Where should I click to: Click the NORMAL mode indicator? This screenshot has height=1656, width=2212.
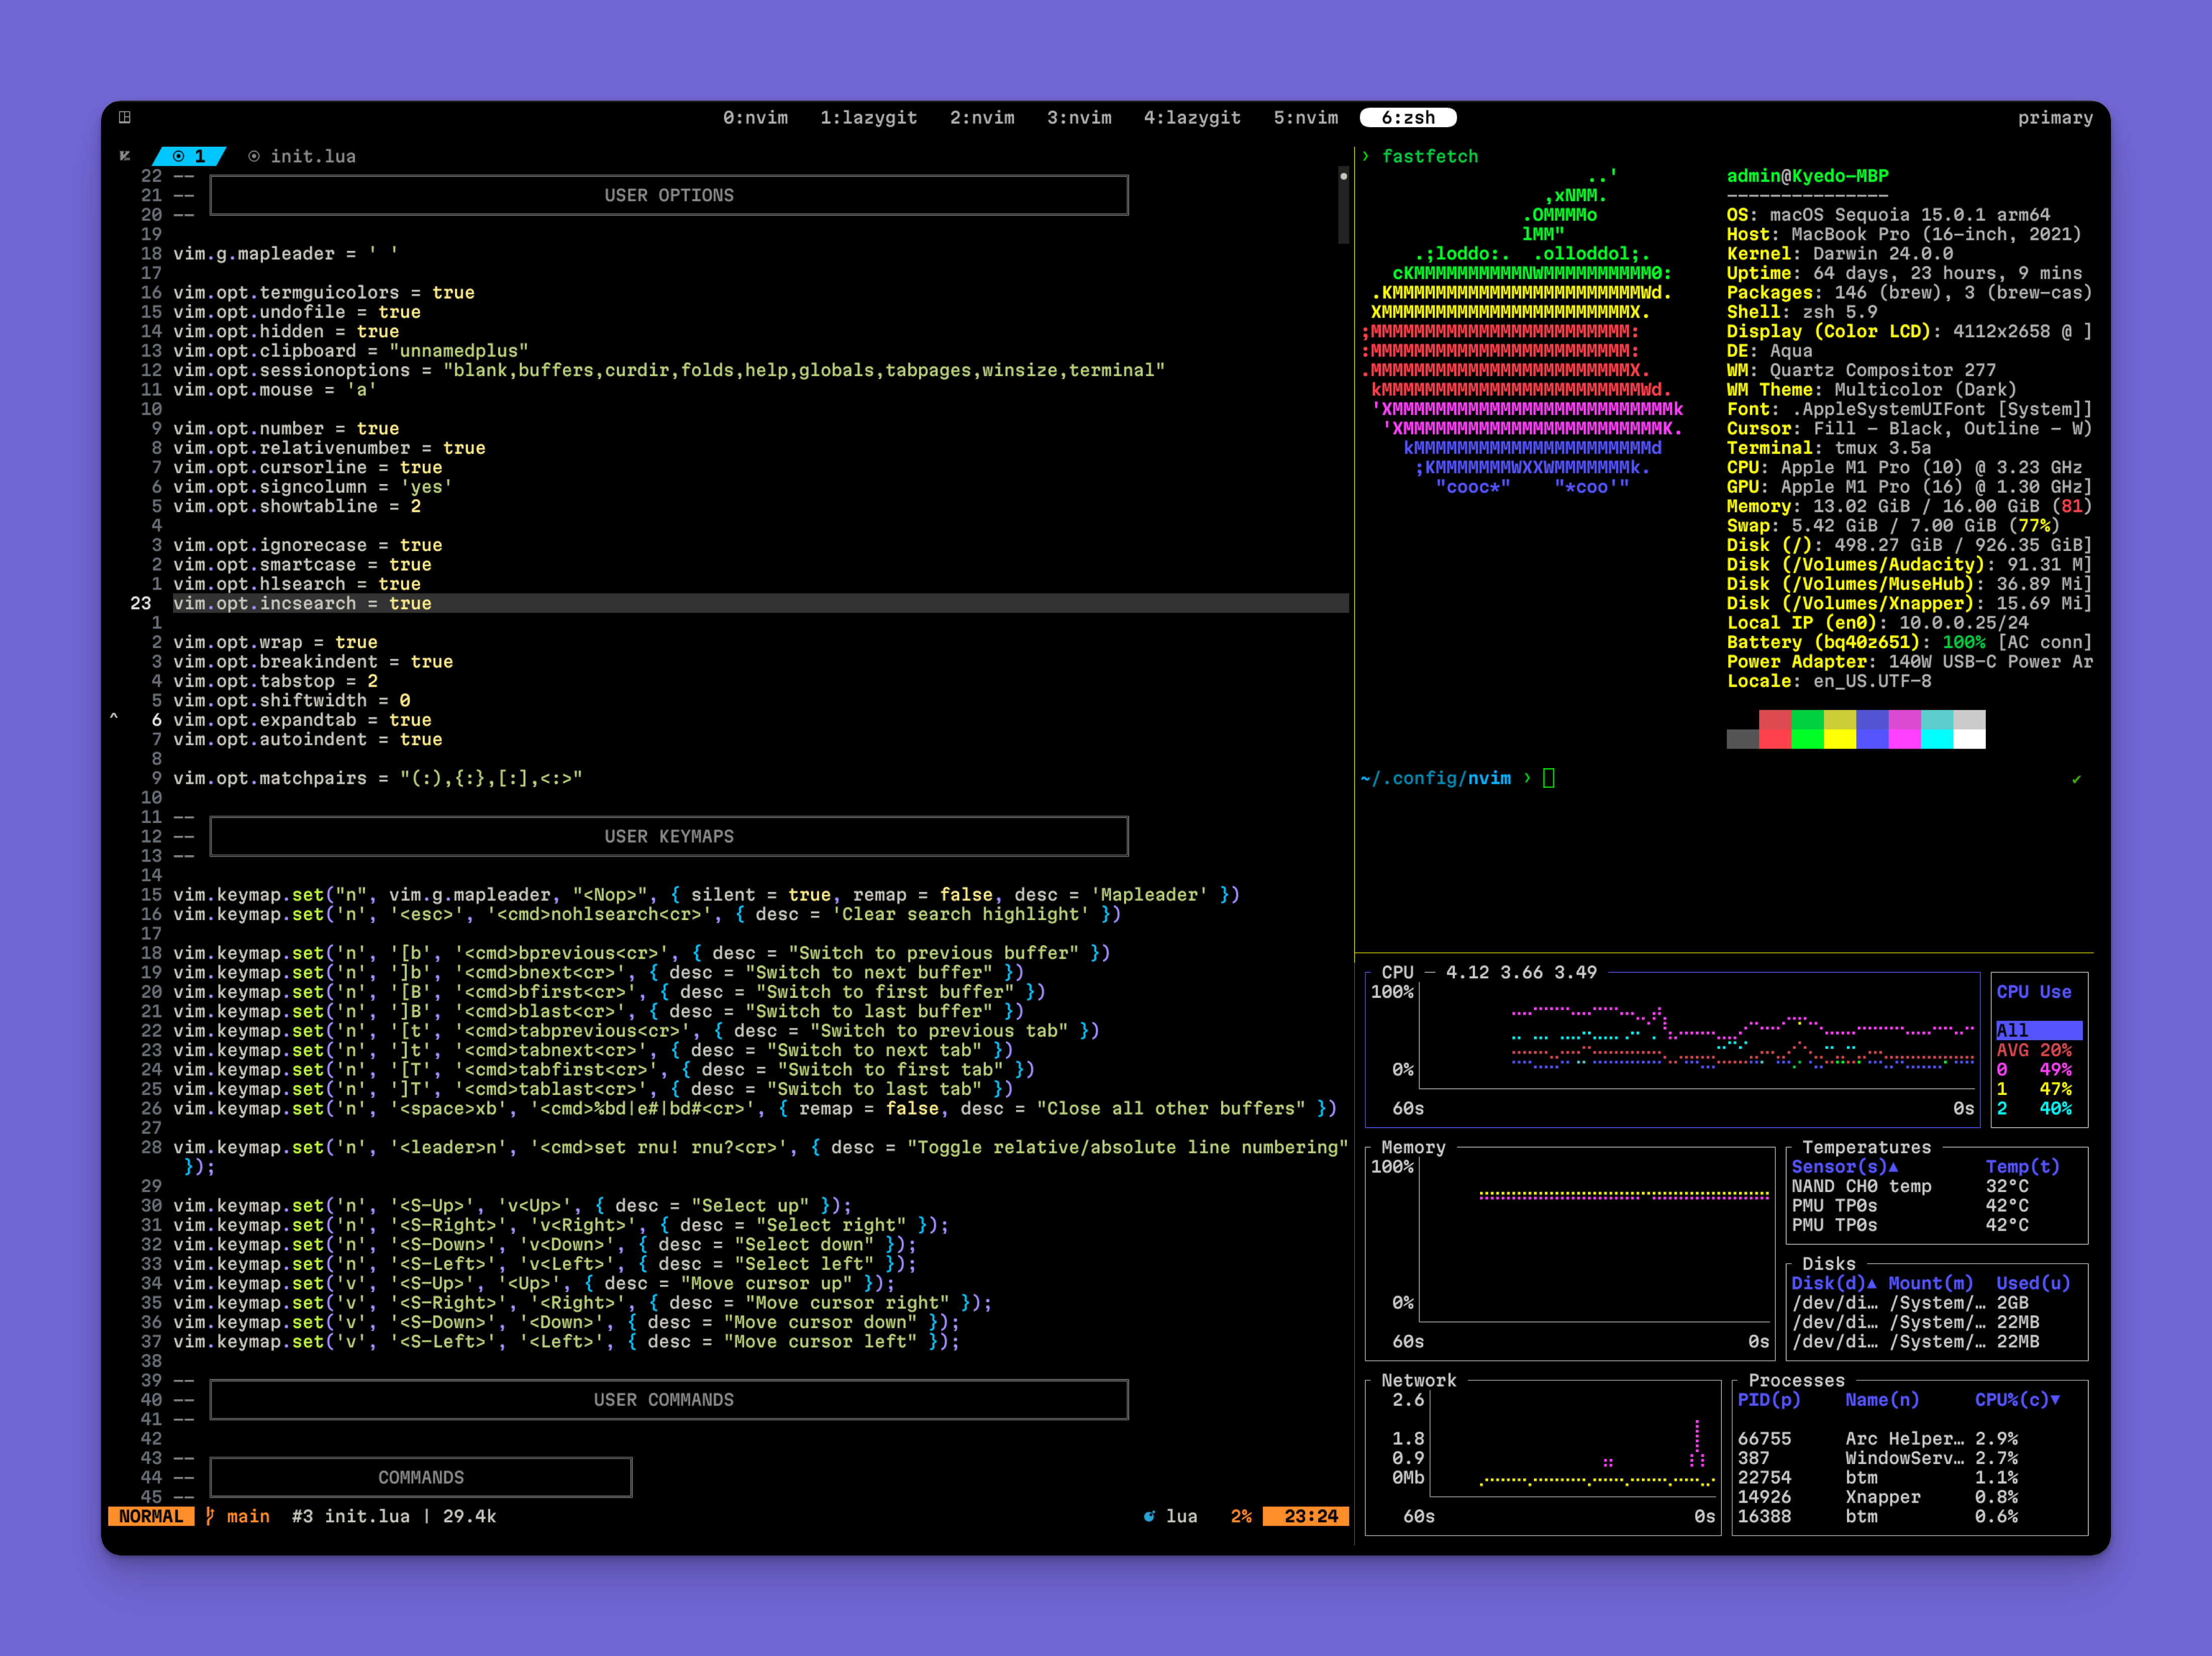click(x=151, y=1516)
